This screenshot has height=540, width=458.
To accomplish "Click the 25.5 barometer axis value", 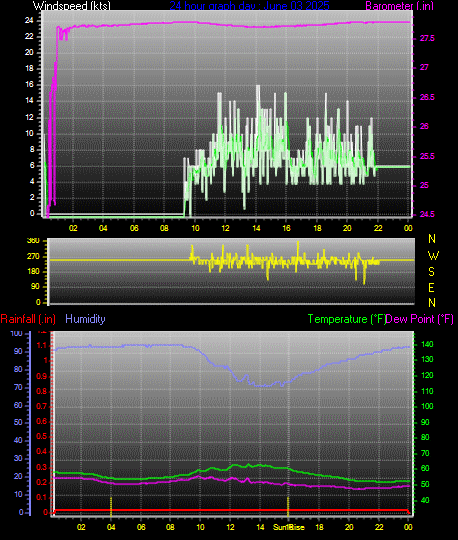I will 427,156.
